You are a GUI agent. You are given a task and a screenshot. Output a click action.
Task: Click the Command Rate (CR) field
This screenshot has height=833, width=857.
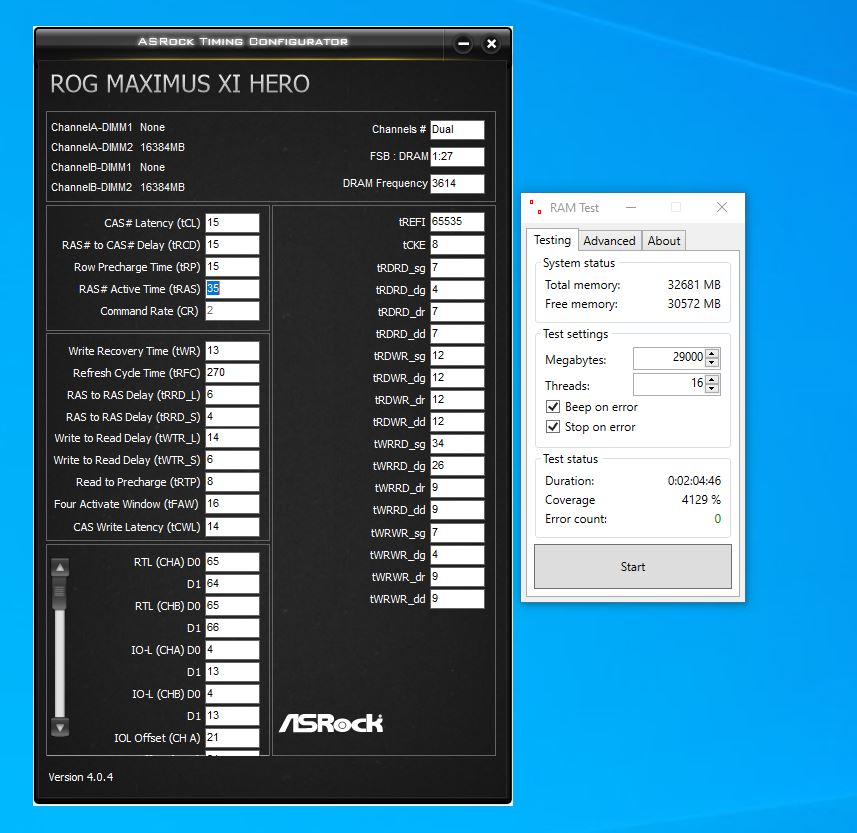coord(232,310)
